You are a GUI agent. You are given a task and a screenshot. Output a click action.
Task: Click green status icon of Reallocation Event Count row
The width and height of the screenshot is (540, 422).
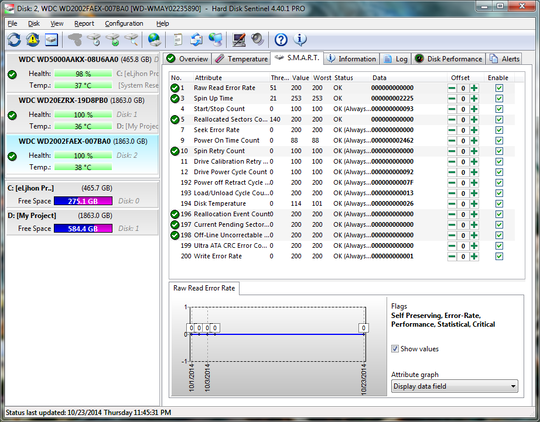pyautogui.click(x=175, y=214)
